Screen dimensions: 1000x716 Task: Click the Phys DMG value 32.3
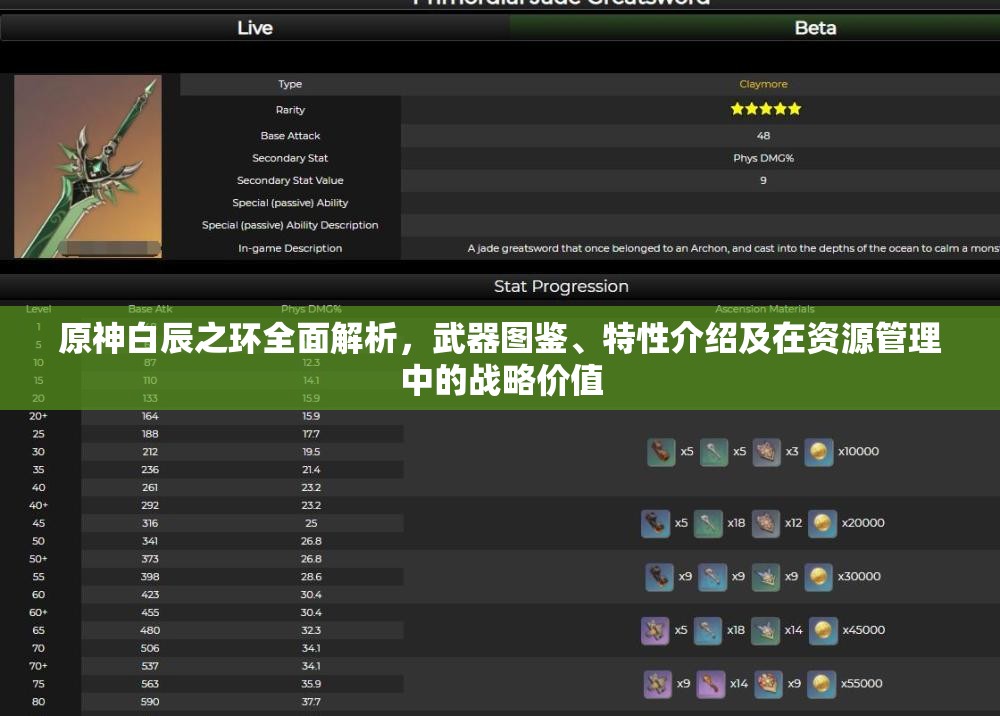tap(311, 630)
